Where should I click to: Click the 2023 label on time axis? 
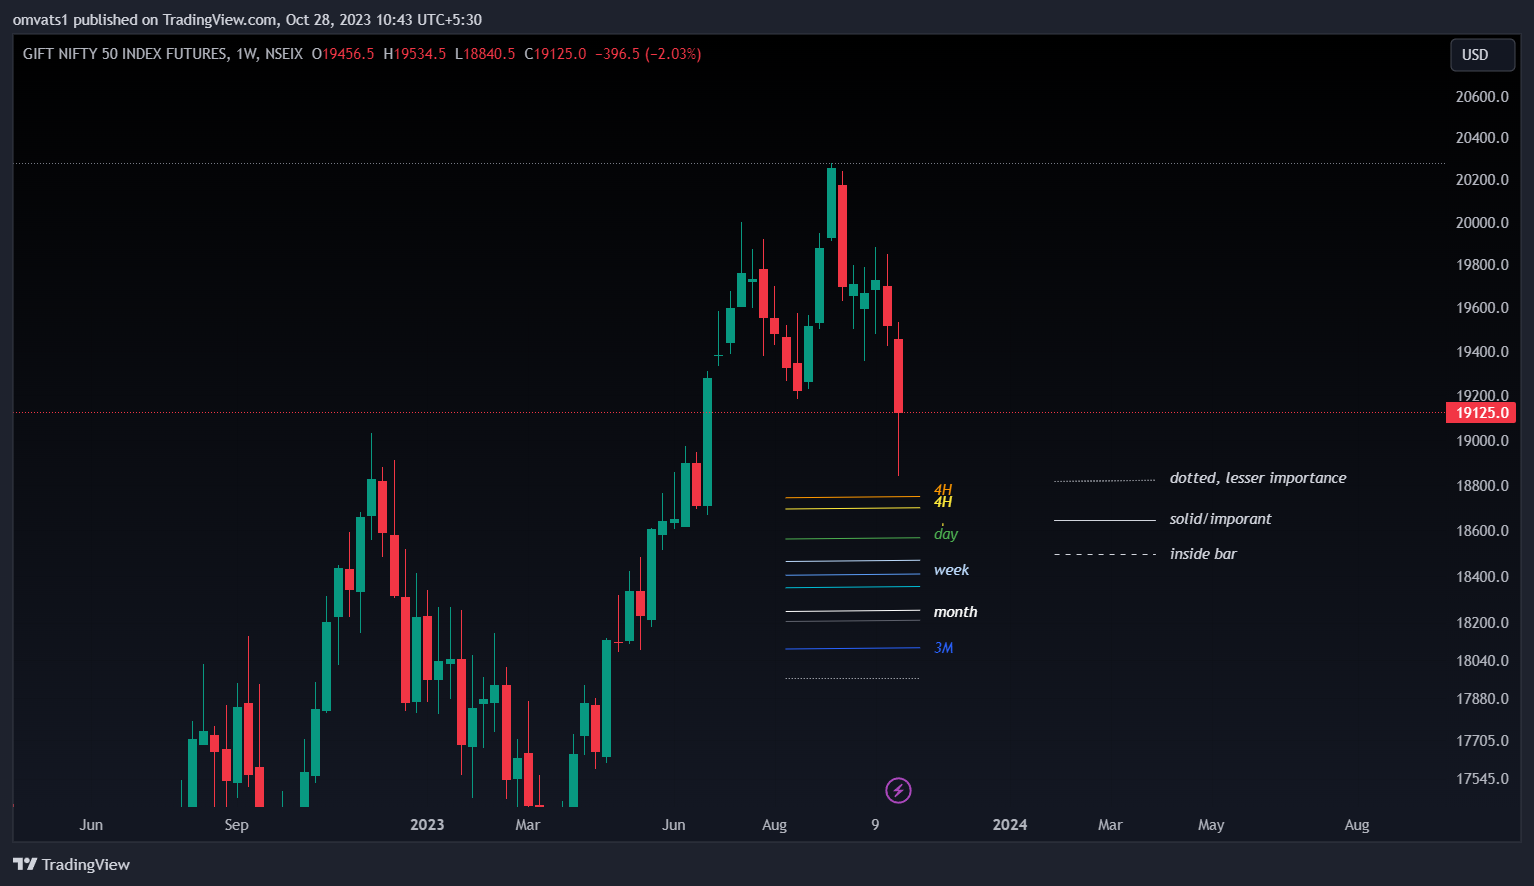(x=427, y=825)
